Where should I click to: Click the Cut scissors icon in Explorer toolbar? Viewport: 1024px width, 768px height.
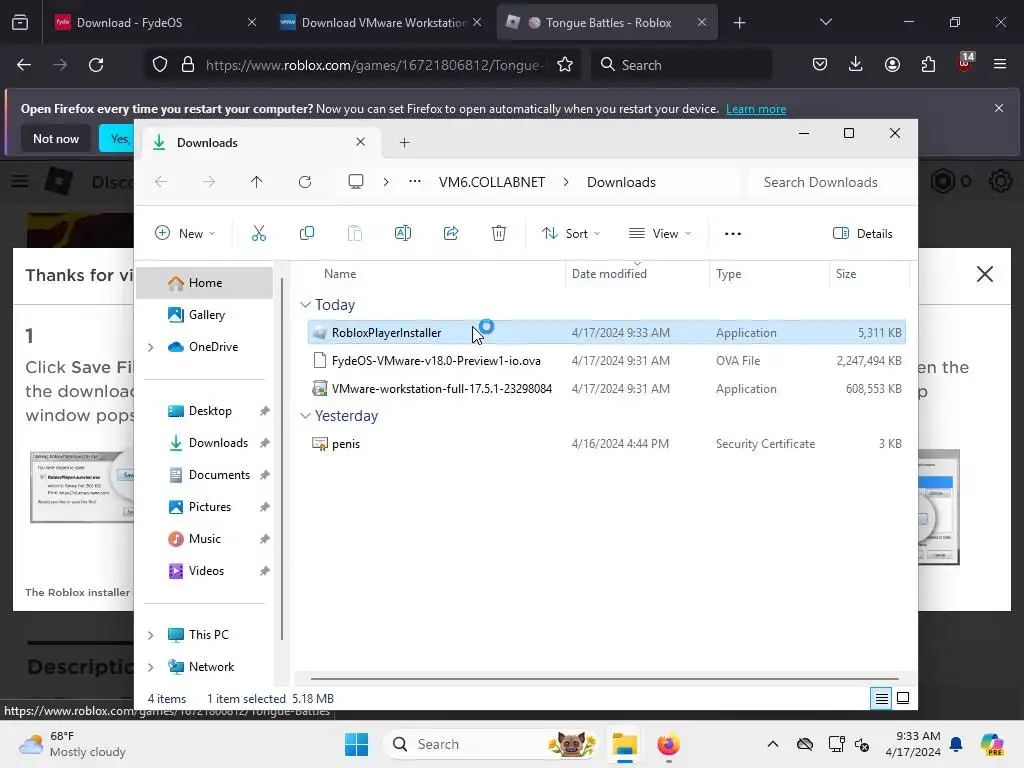[259, 233]
